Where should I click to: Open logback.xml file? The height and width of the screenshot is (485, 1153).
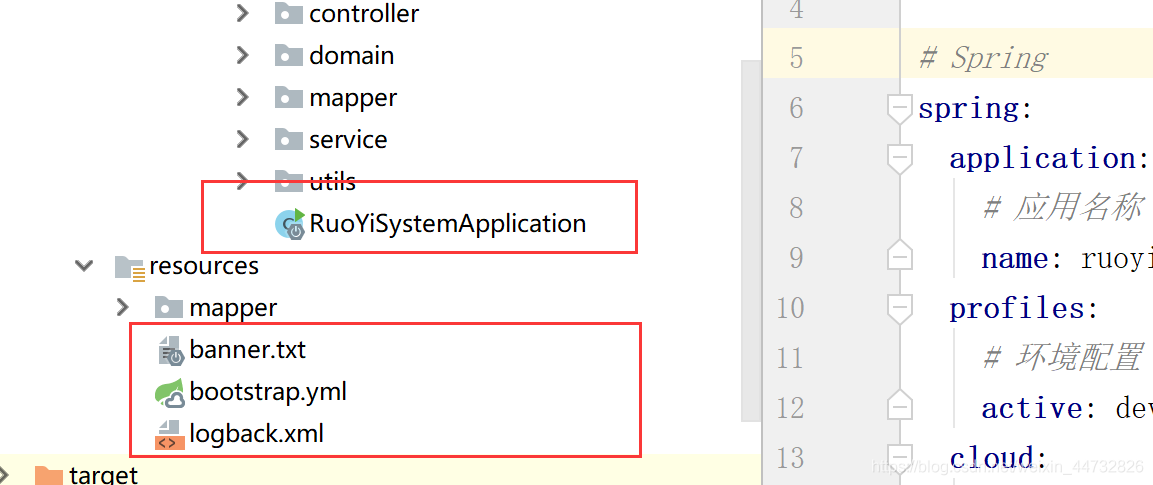tap(257, 434)
